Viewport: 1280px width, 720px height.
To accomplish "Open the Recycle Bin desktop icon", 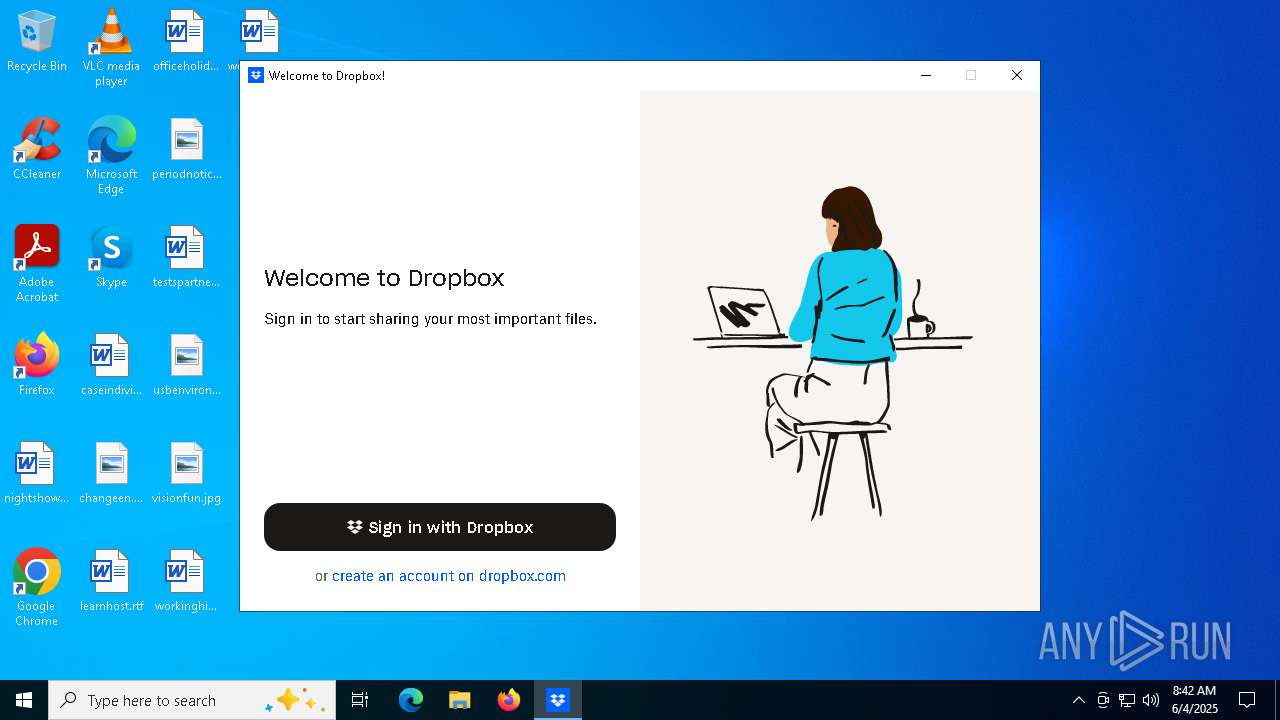I will [x=37, y=42].
